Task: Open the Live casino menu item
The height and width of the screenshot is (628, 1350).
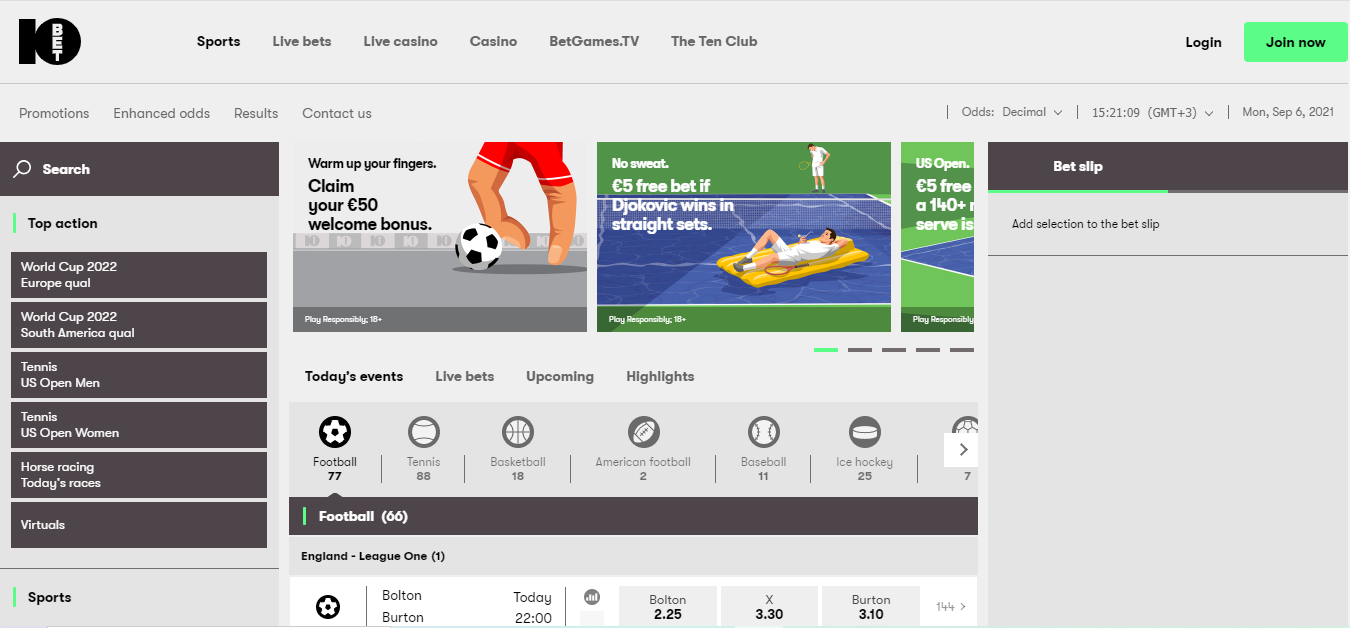Action: 400,42
